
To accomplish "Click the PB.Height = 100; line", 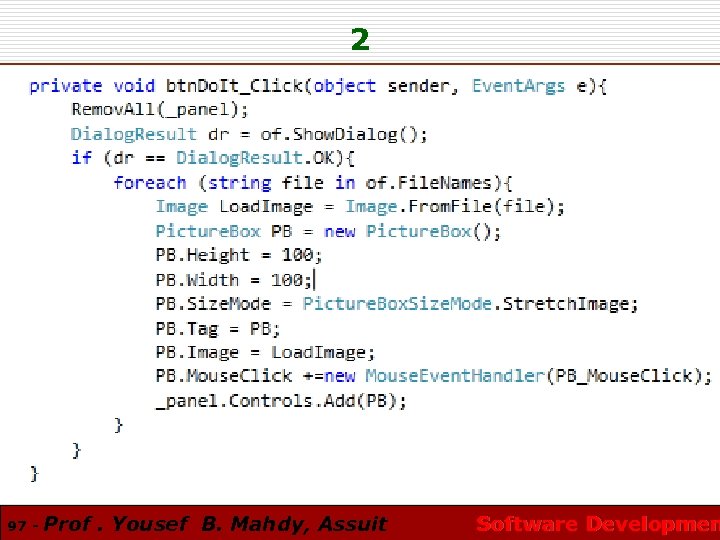I will click(239, 255).
